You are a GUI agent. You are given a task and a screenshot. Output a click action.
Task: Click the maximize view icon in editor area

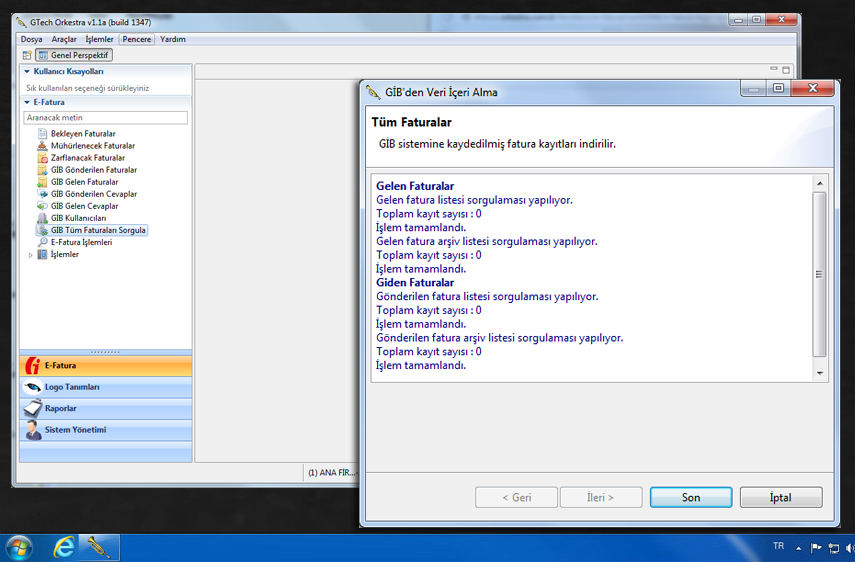tap(786, 70)
